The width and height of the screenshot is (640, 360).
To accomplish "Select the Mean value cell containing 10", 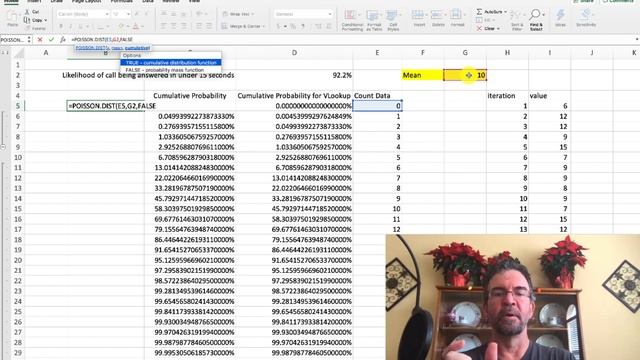I will [x=465, y=75].
